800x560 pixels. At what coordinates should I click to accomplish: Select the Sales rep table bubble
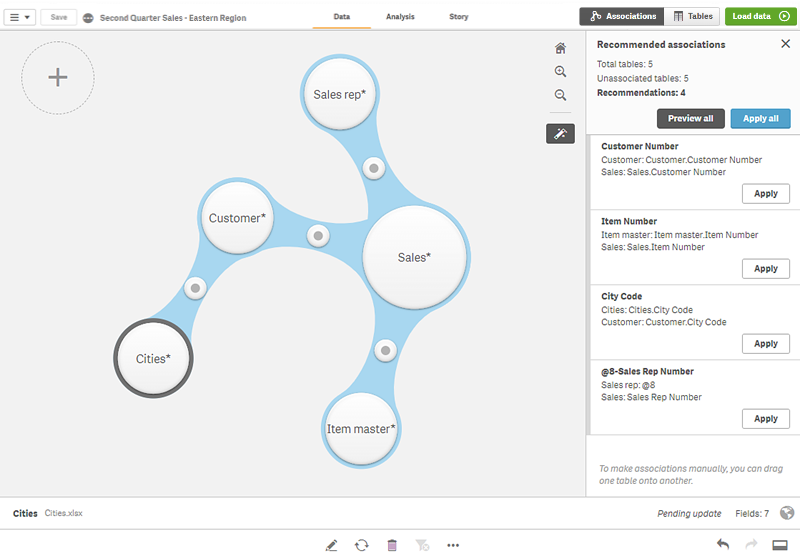pos(339,94)
